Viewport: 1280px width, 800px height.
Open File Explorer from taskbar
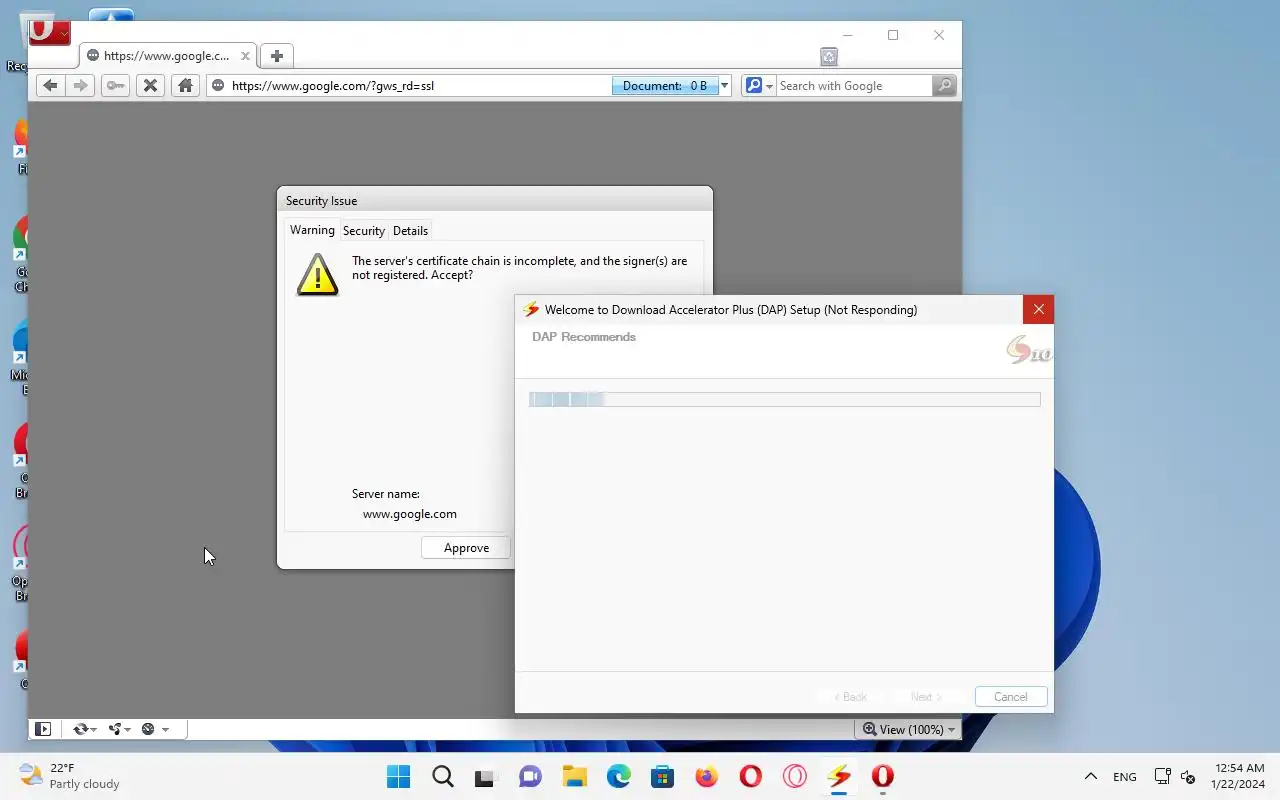click(574, 777)
